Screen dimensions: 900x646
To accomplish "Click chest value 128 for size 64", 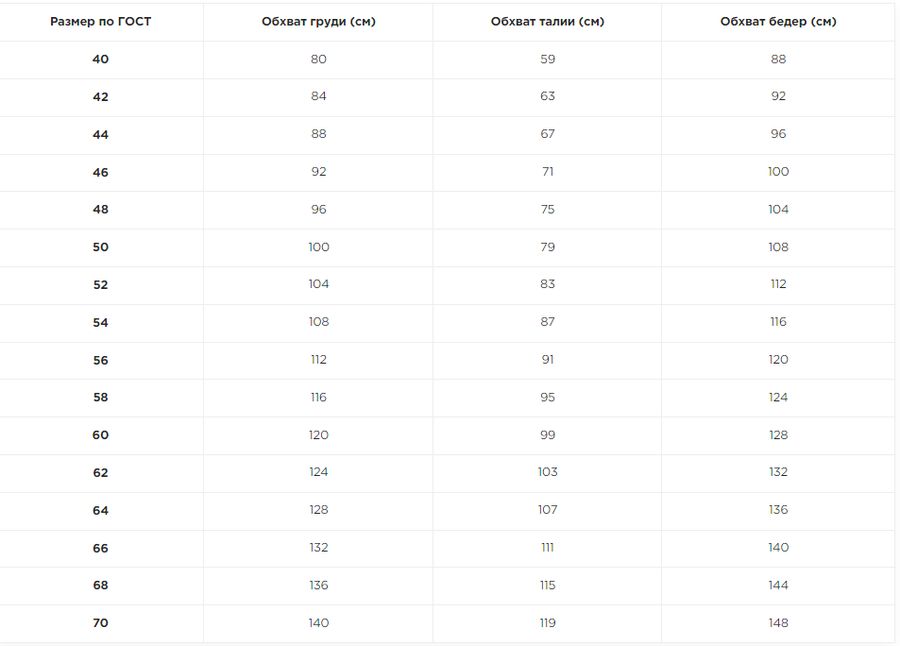I will pos(319,510).
